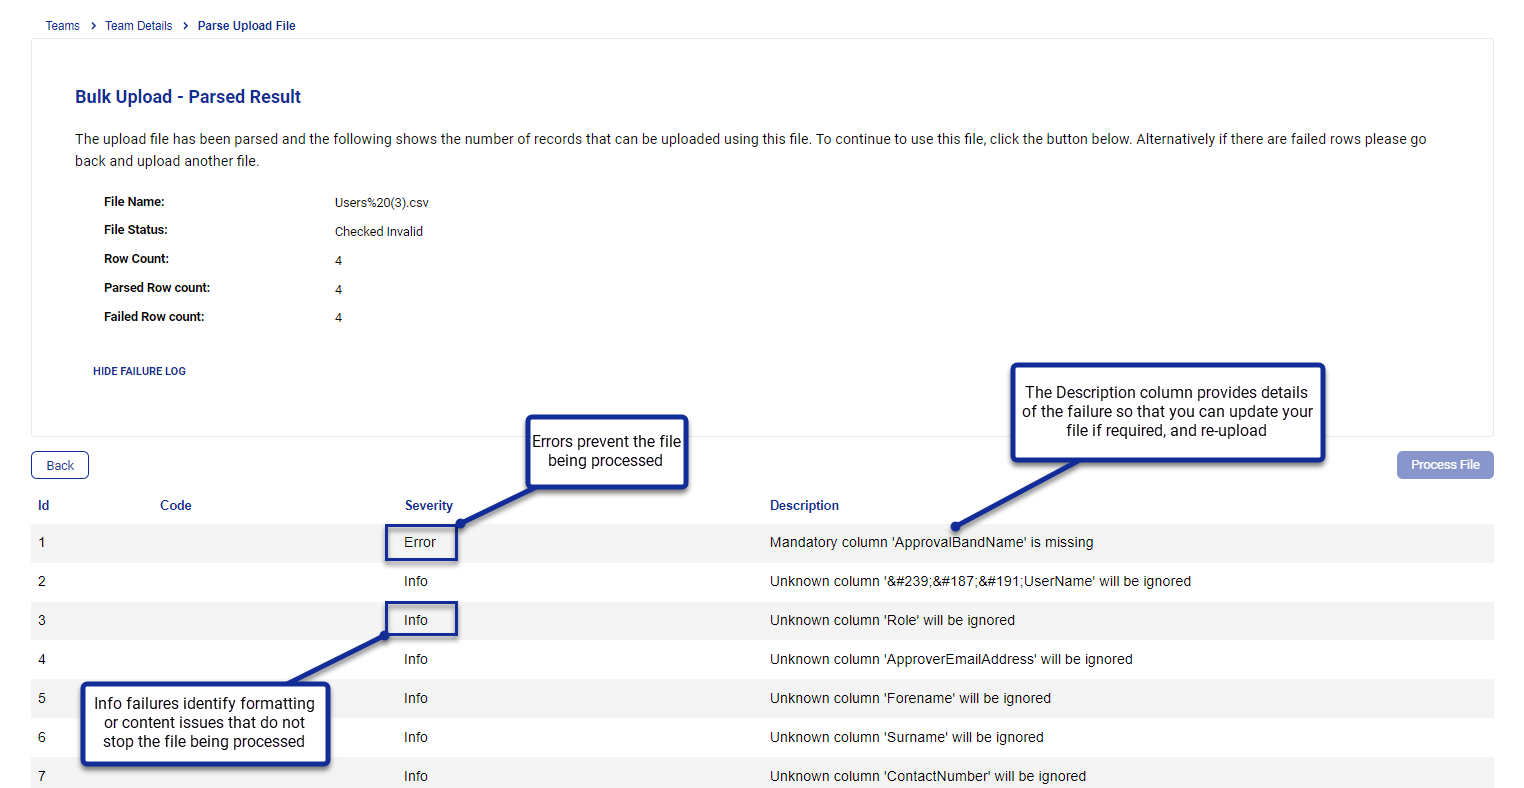
Task: Select the file name 'Users%20(3).csv'
Action: (x=382, y=202)
